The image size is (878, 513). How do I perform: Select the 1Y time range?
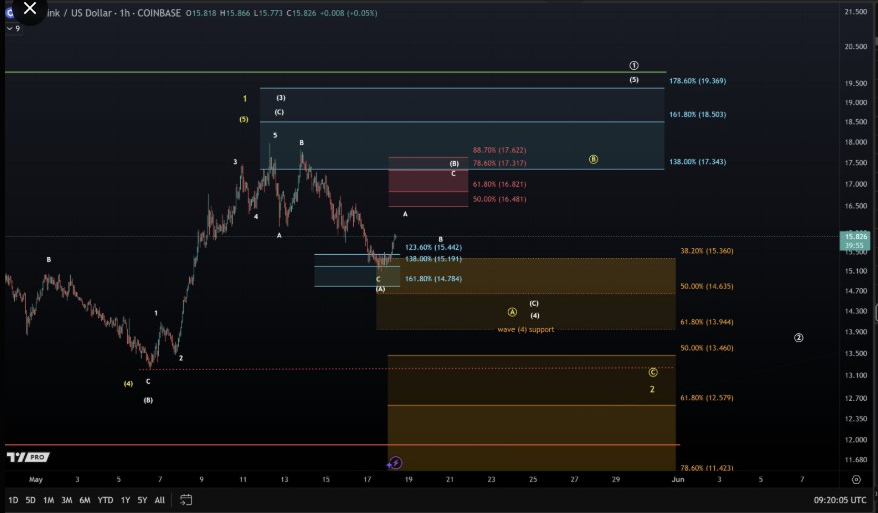(125, 500)
